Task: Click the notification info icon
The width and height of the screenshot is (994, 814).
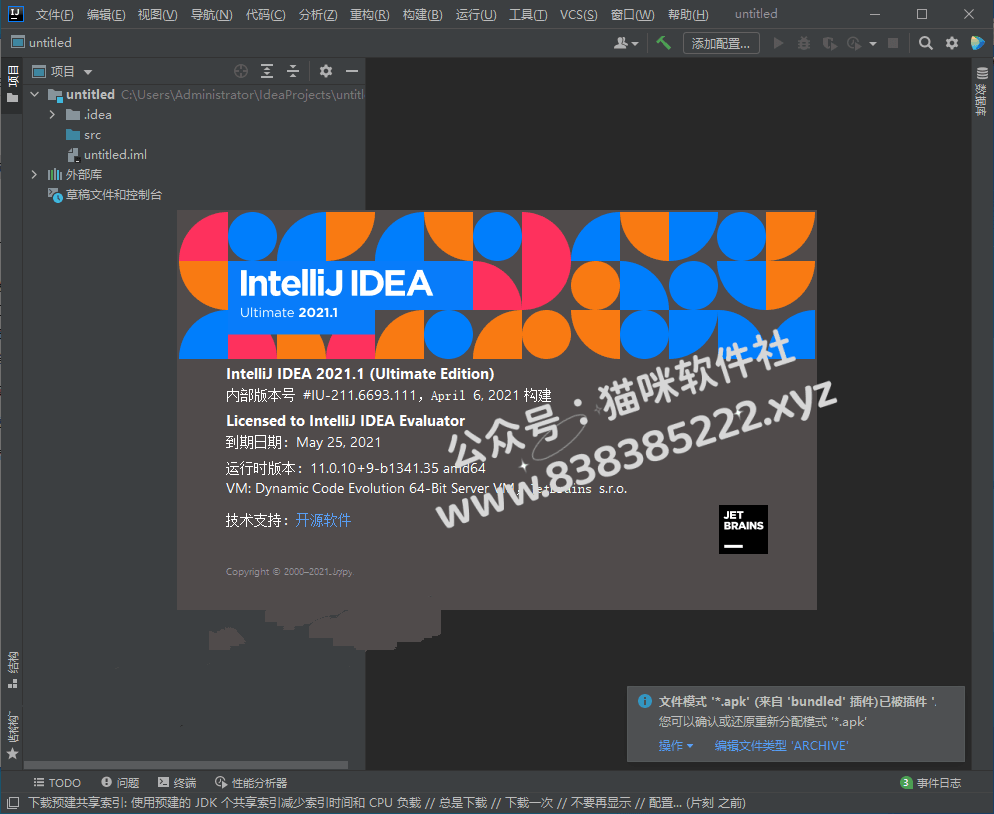Action: [645, 701]
